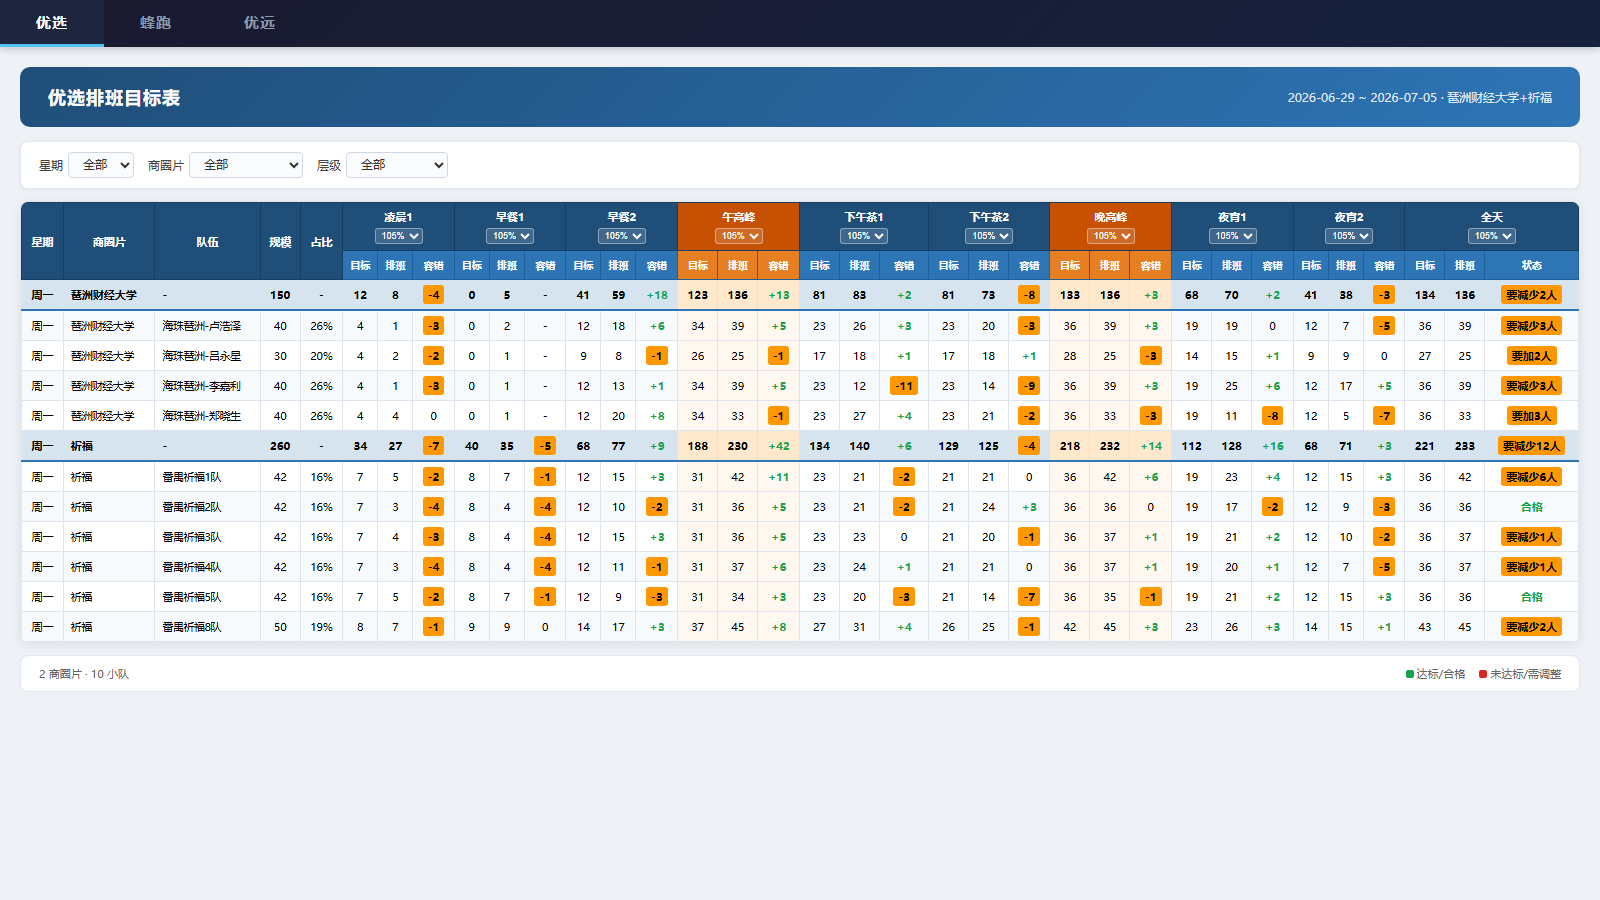Click team 海珠琶洲-吕永星
This screenshot has height=900, width=1600.
pyautogui.click(x=202, y=356)
